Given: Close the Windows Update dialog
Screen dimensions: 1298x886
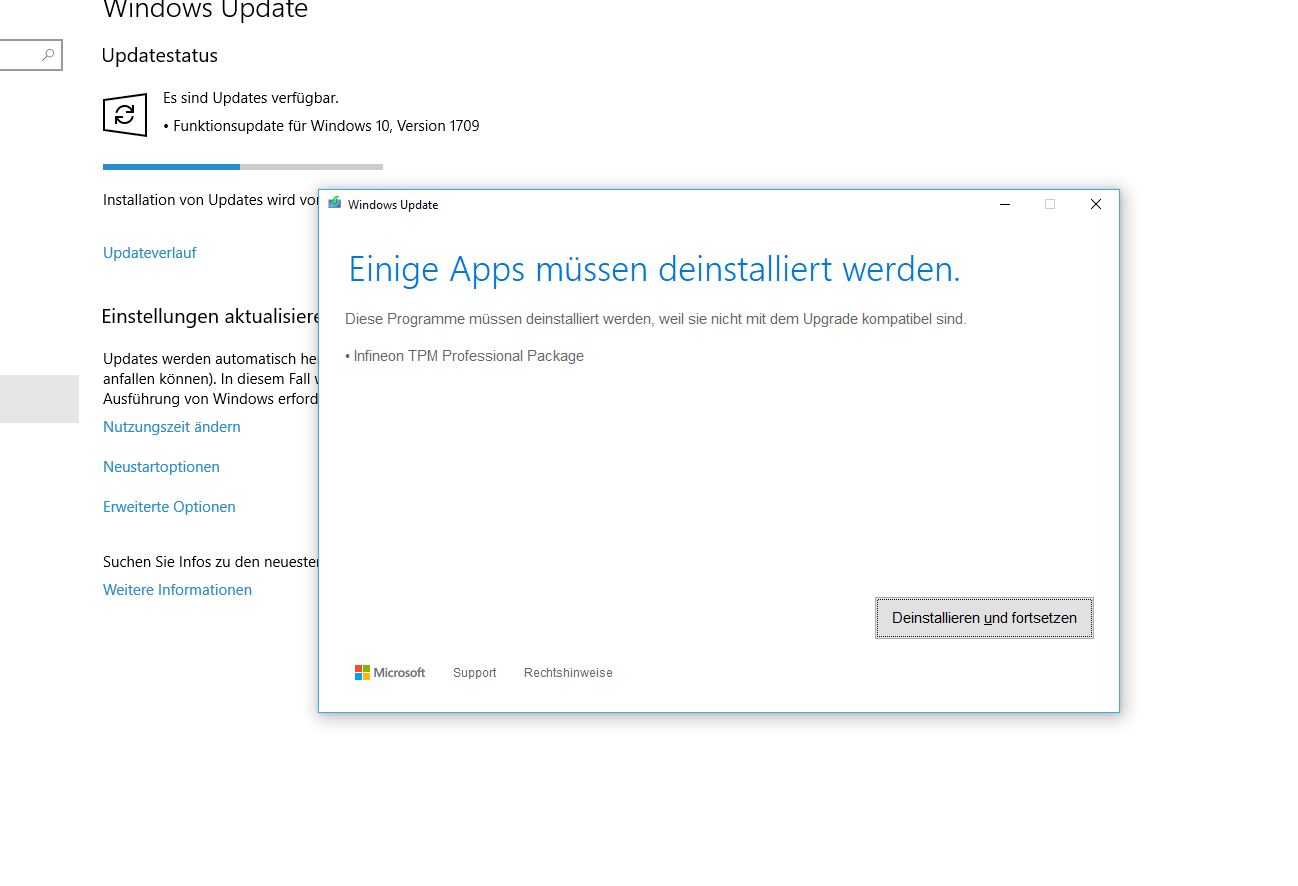Looking at the screenshot, I should (x=1095, y=204).
